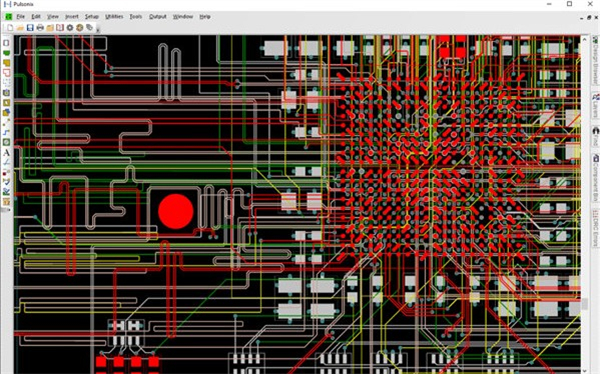Viewport: 600px width, 374px height.
Task: Save the design with the floppy disk icon
Action: [x=30, y=28]
